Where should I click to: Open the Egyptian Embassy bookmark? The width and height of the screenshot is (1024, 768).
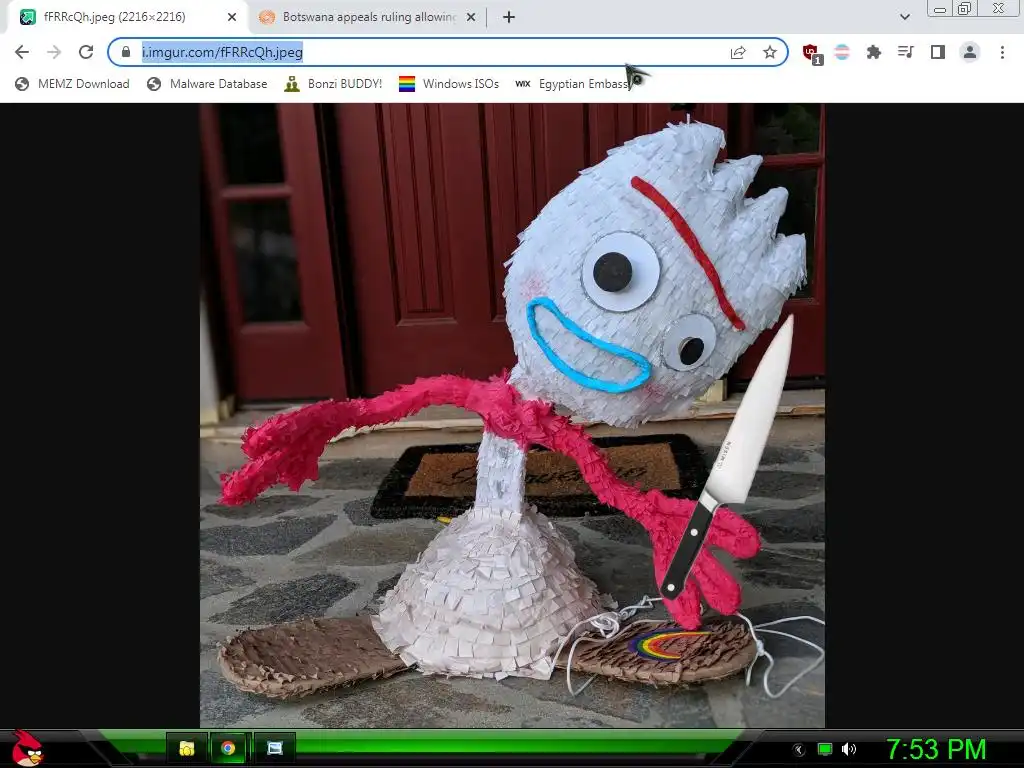(572, 84)
